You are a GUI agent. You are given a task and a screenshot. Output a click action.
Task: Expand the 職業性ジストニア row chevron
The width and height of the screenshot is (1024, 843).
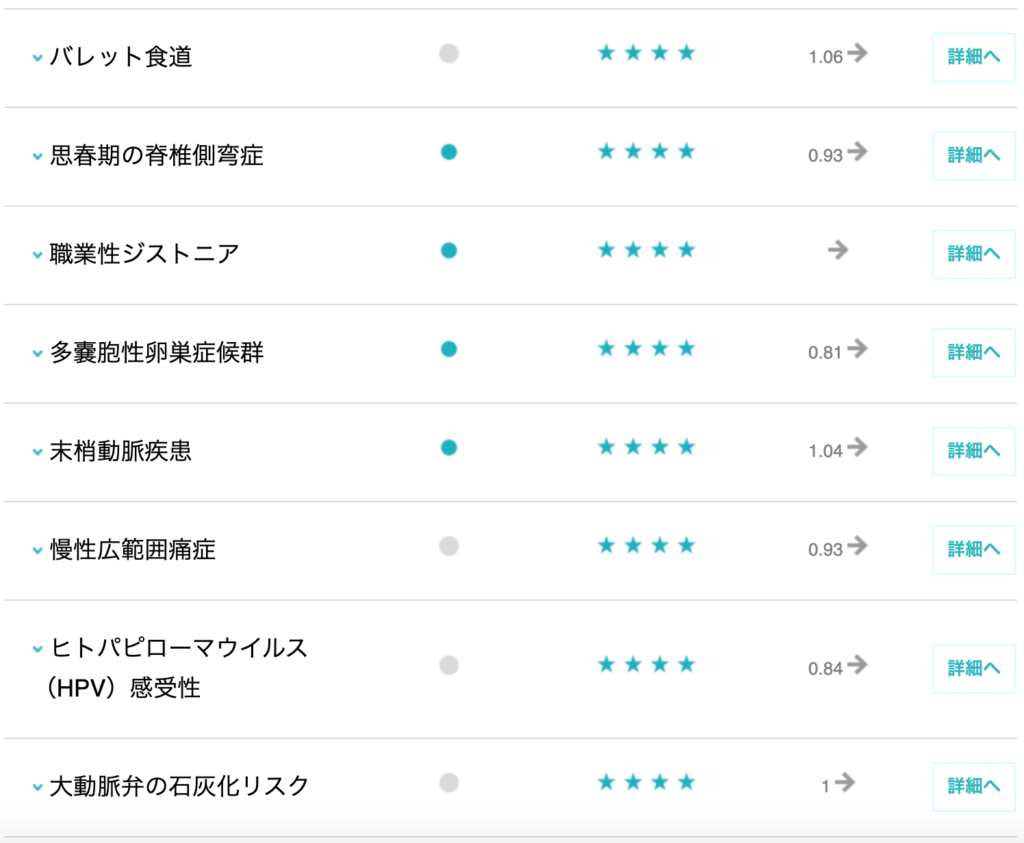tap(37, 255)
